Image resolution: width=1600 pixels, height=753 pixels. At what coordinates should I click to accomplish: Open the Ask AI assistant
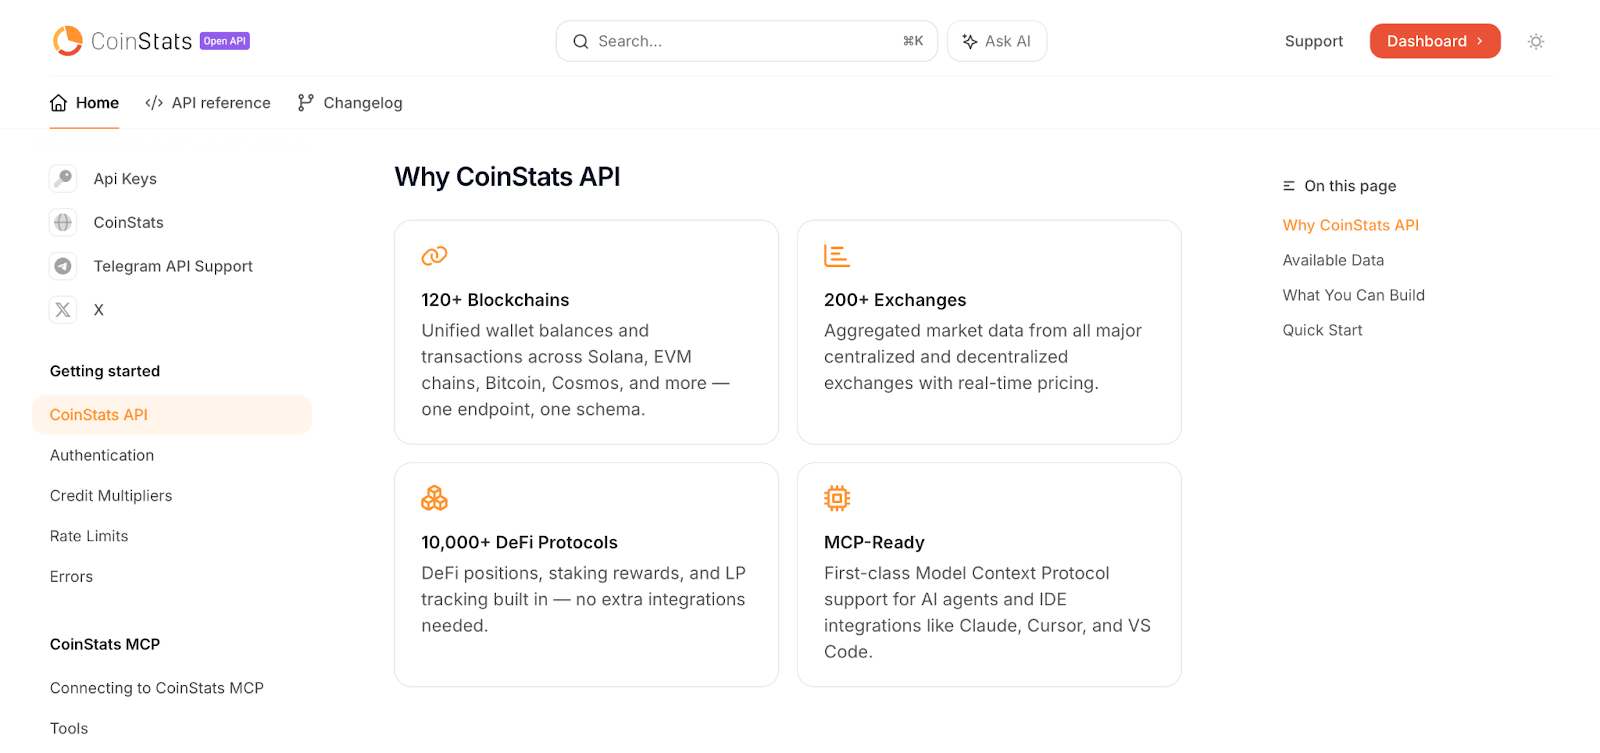997,41
